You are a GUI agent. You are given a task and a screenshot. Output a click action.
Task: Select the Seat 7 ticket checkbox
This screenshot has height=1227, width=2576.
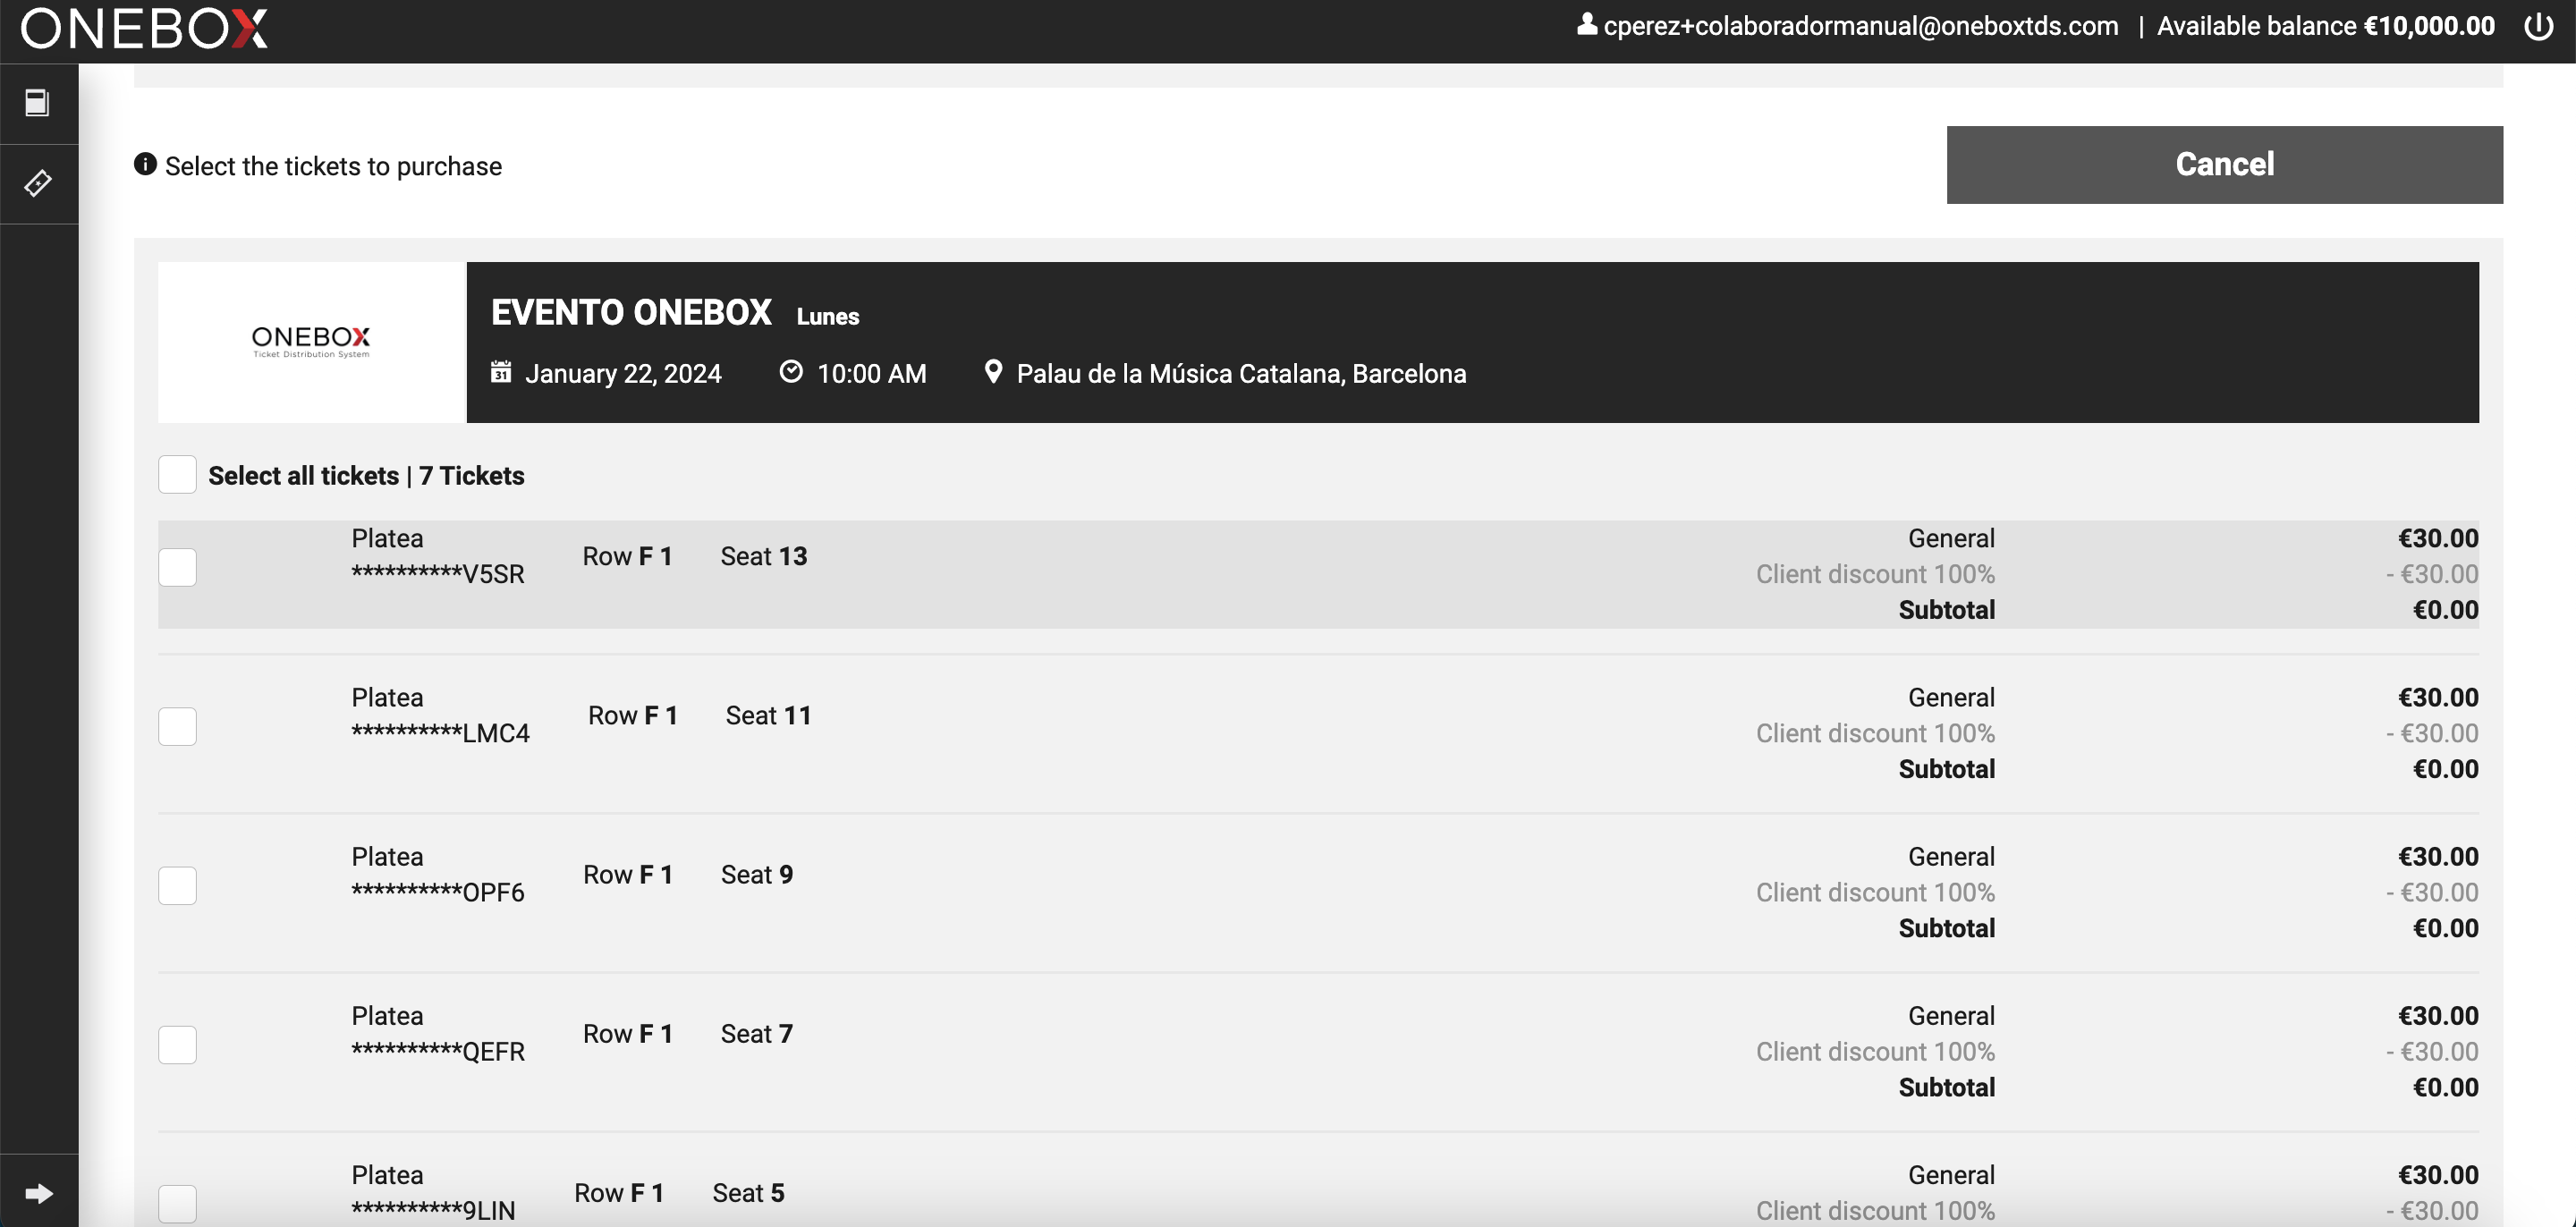coord(177,1044)
